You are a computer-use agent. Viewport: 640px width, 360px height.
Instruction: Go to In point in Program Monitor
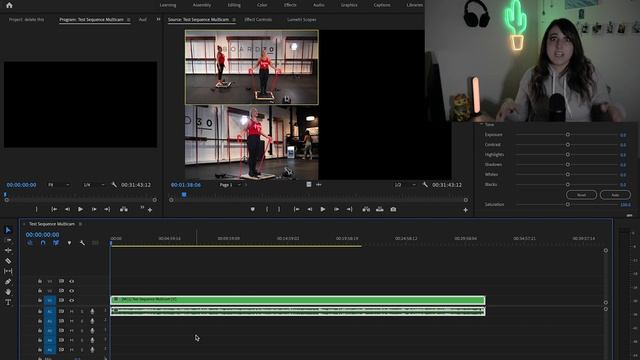54,209
